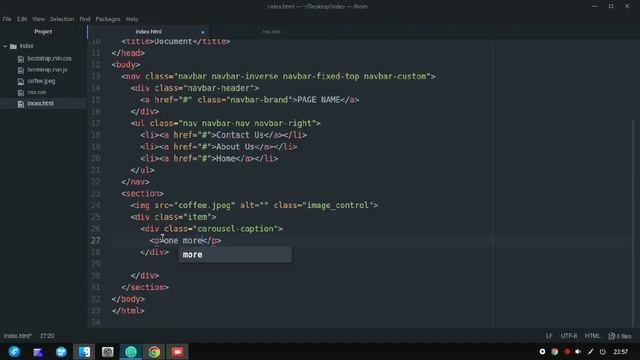
Task: Open the file manager icon in taskbar
Action: tap(84, 352)
